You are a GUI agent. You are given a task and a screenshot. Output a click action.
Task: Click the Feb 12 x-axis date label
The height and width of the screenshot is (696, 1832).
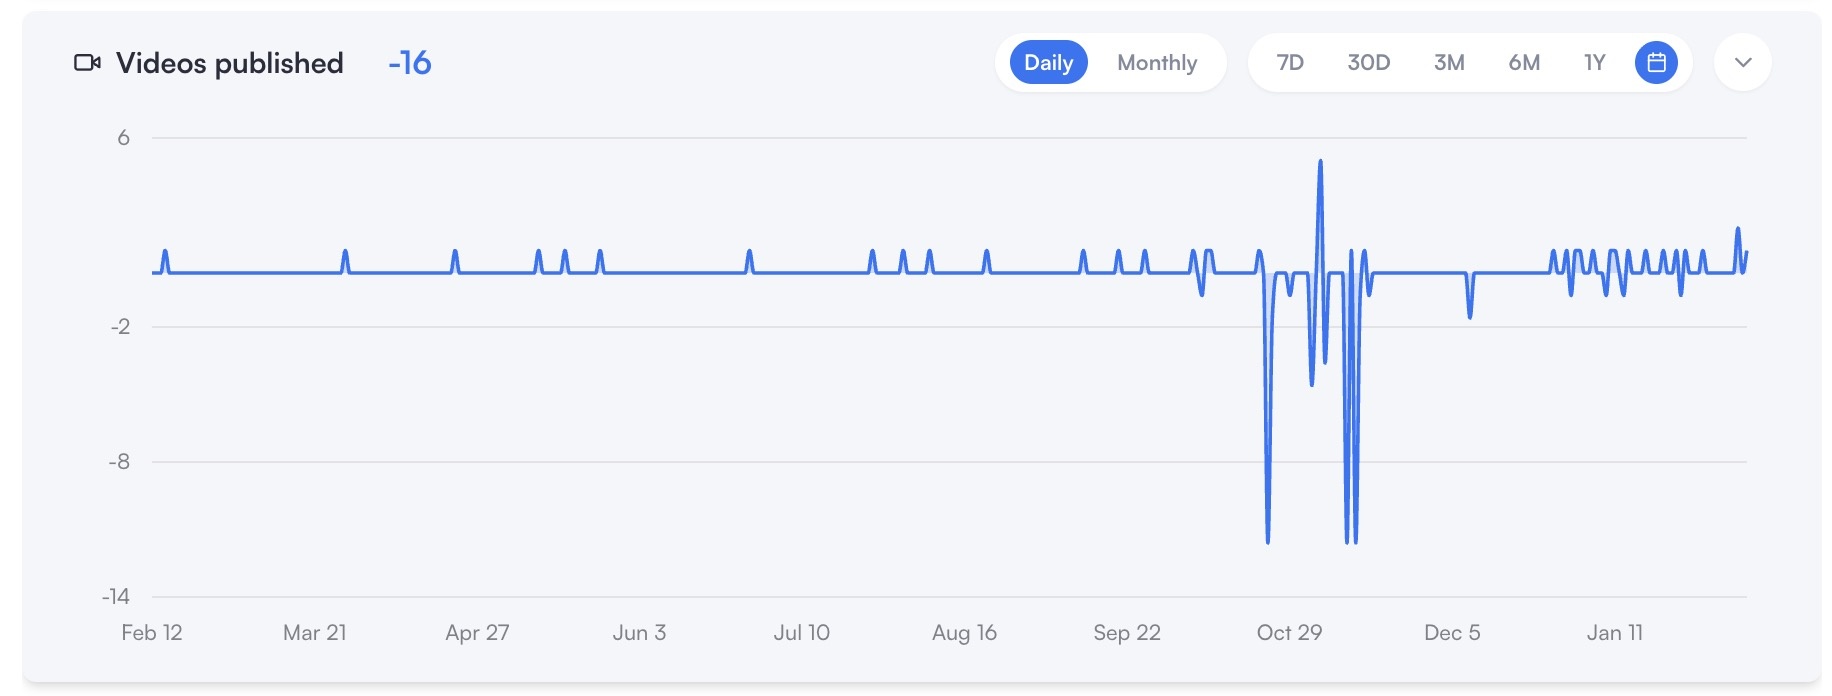tap(152, 633)
